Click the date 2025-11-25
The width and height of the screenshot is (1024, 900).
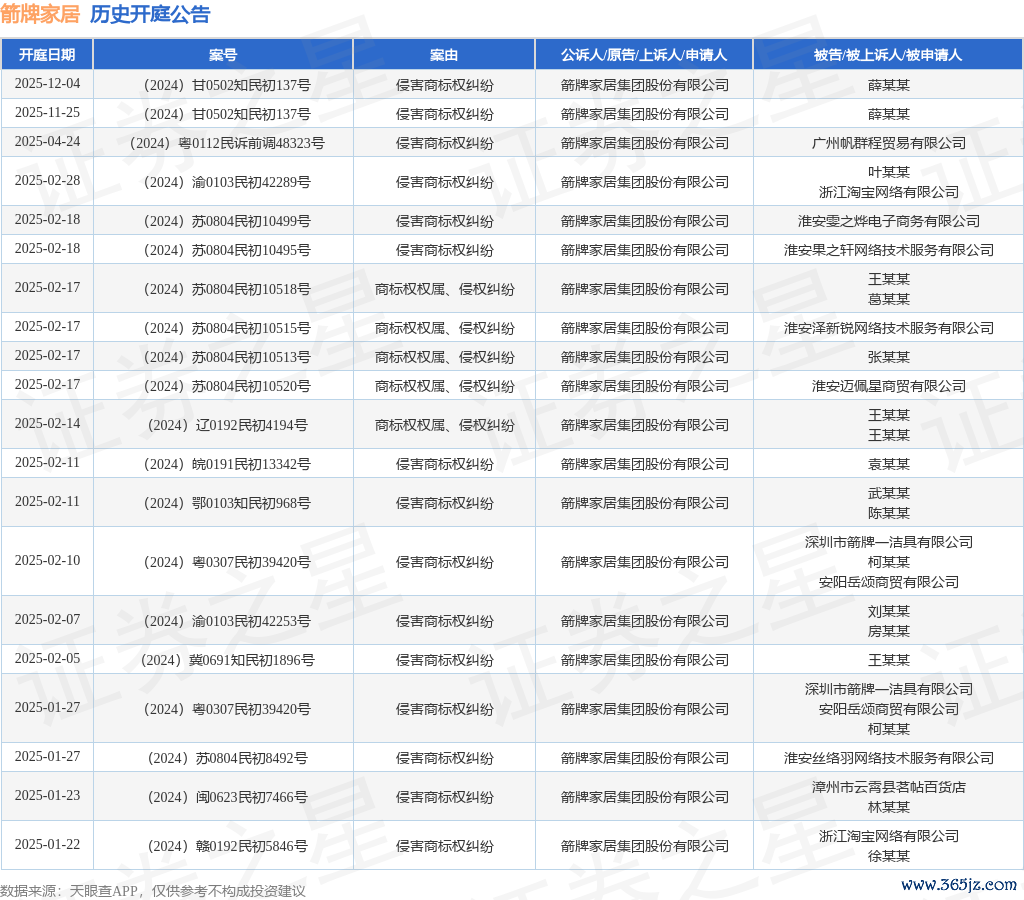47,113
